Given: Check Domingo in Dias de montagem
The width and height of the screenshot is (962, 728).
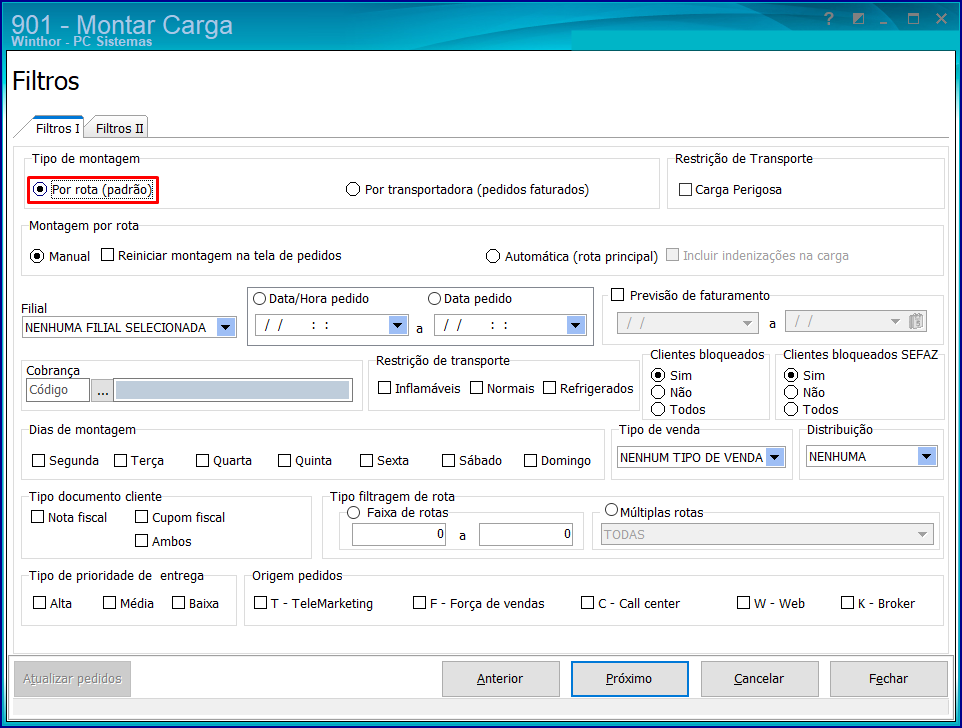Looking at the screenshot, I should [531, 460].
